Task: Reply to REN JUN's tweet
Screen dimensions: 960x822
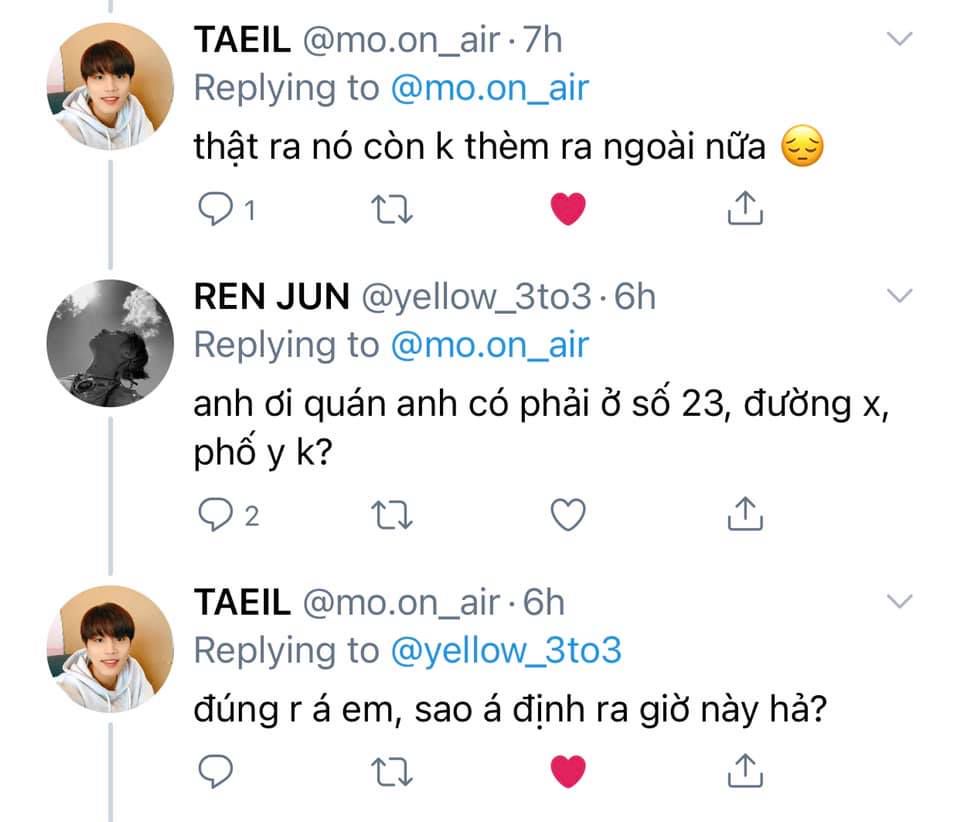Action: point(213,514)
